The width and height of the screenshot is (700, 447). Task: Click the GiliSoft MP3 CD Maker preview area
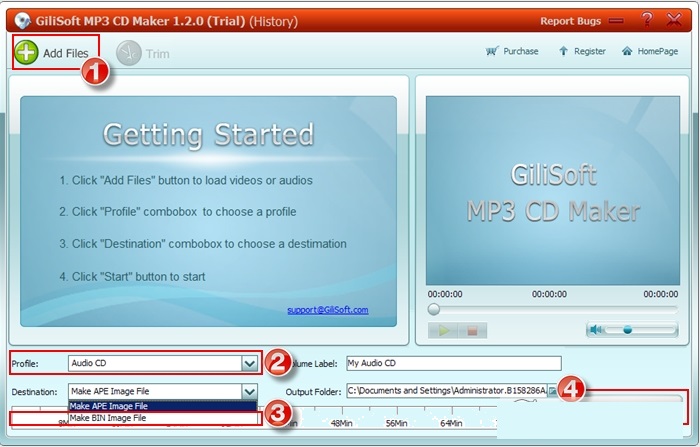(553, 190)
